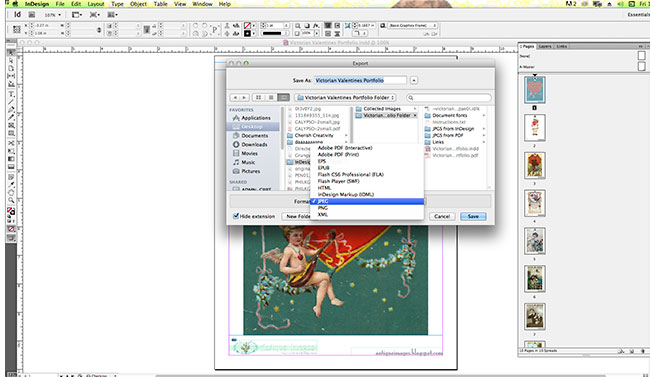Switch dialog to column view

pos(284,97)
